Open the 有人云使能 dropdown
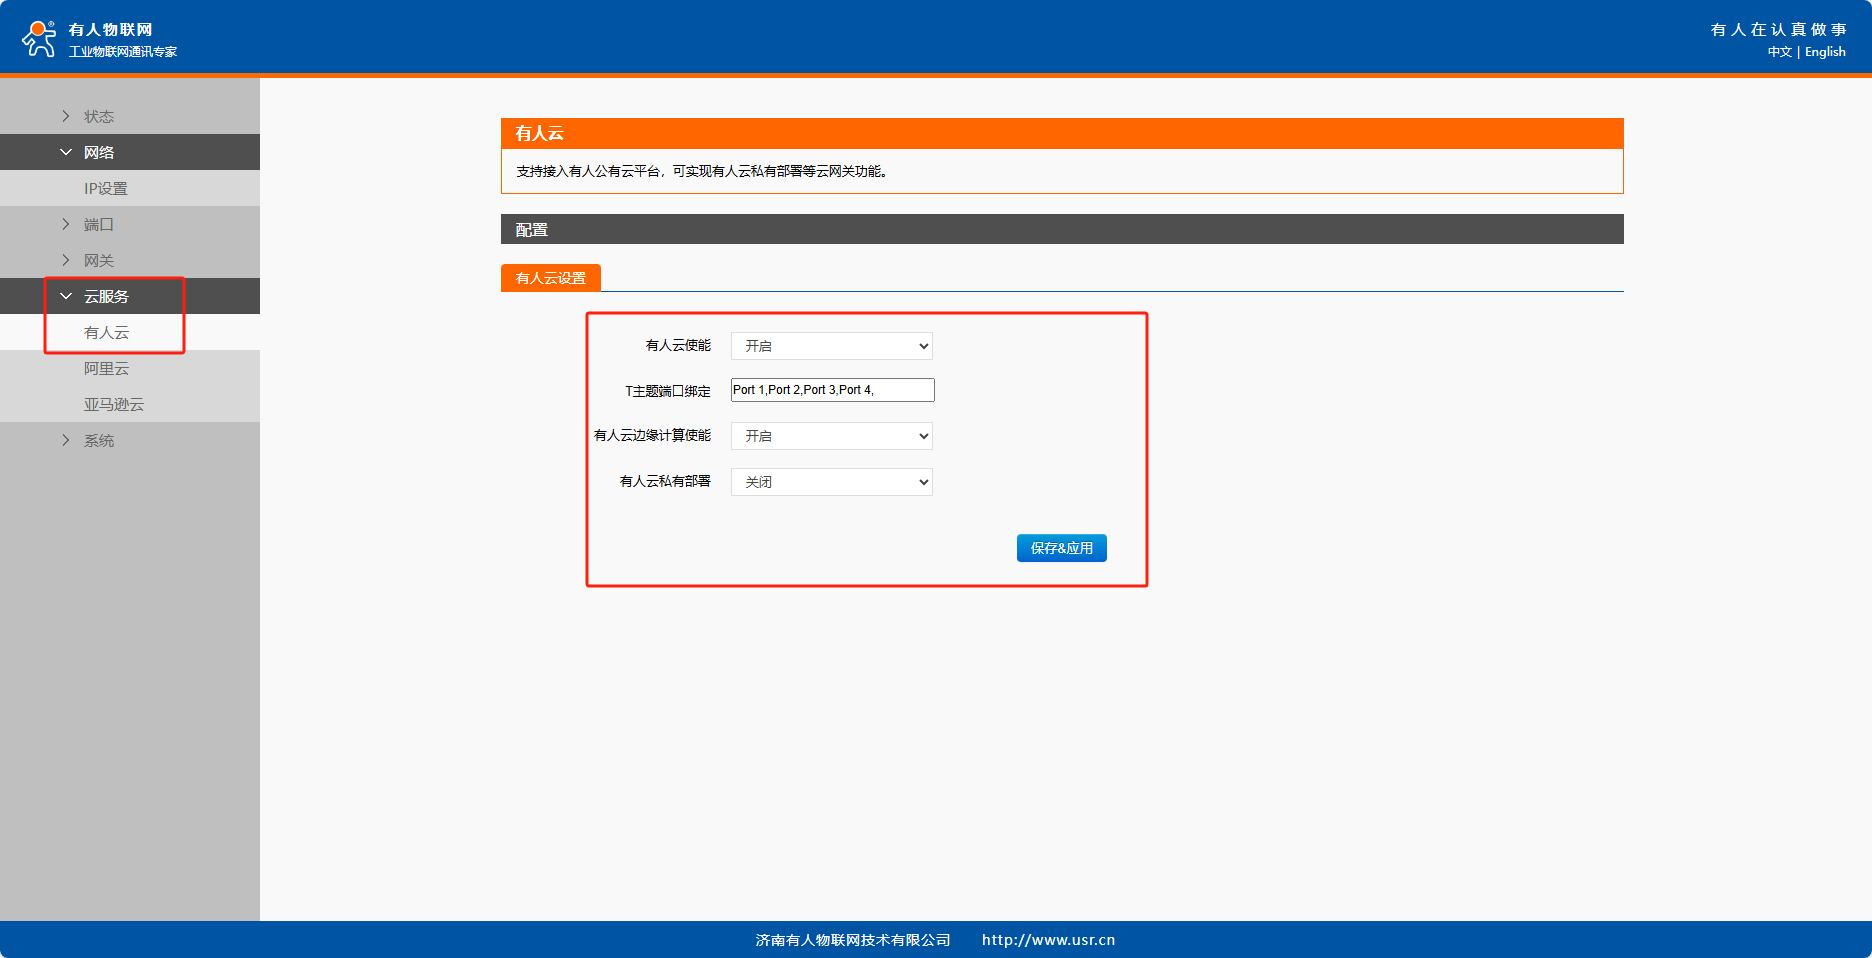The height and width of the screenshot is (958, 1872). 831,346
